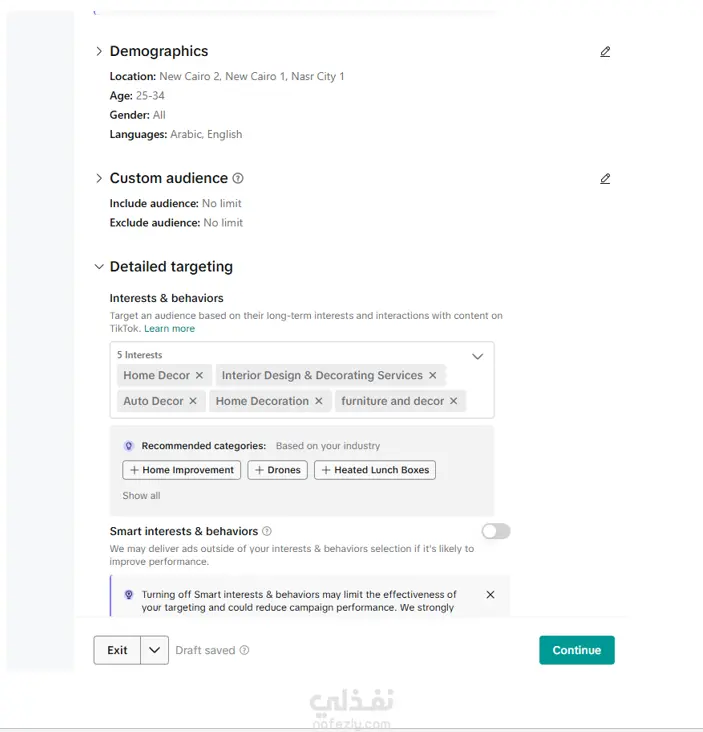The height and width of the screenshot is (732, 703).
Task: Click the Custom audience edit pencil icon
Action: (x=605, y=178)
